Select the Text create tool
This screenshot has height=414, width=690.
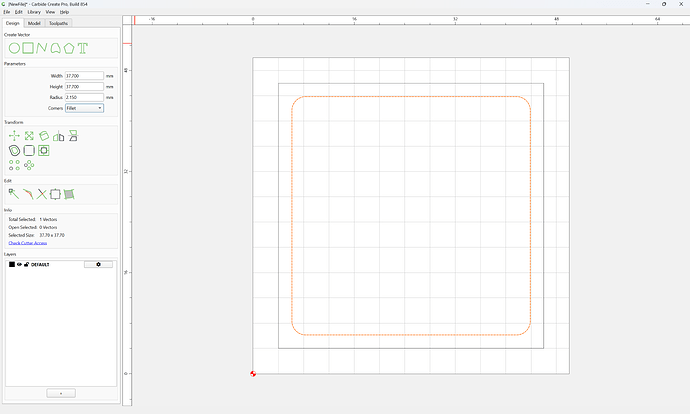coord(83,48)
